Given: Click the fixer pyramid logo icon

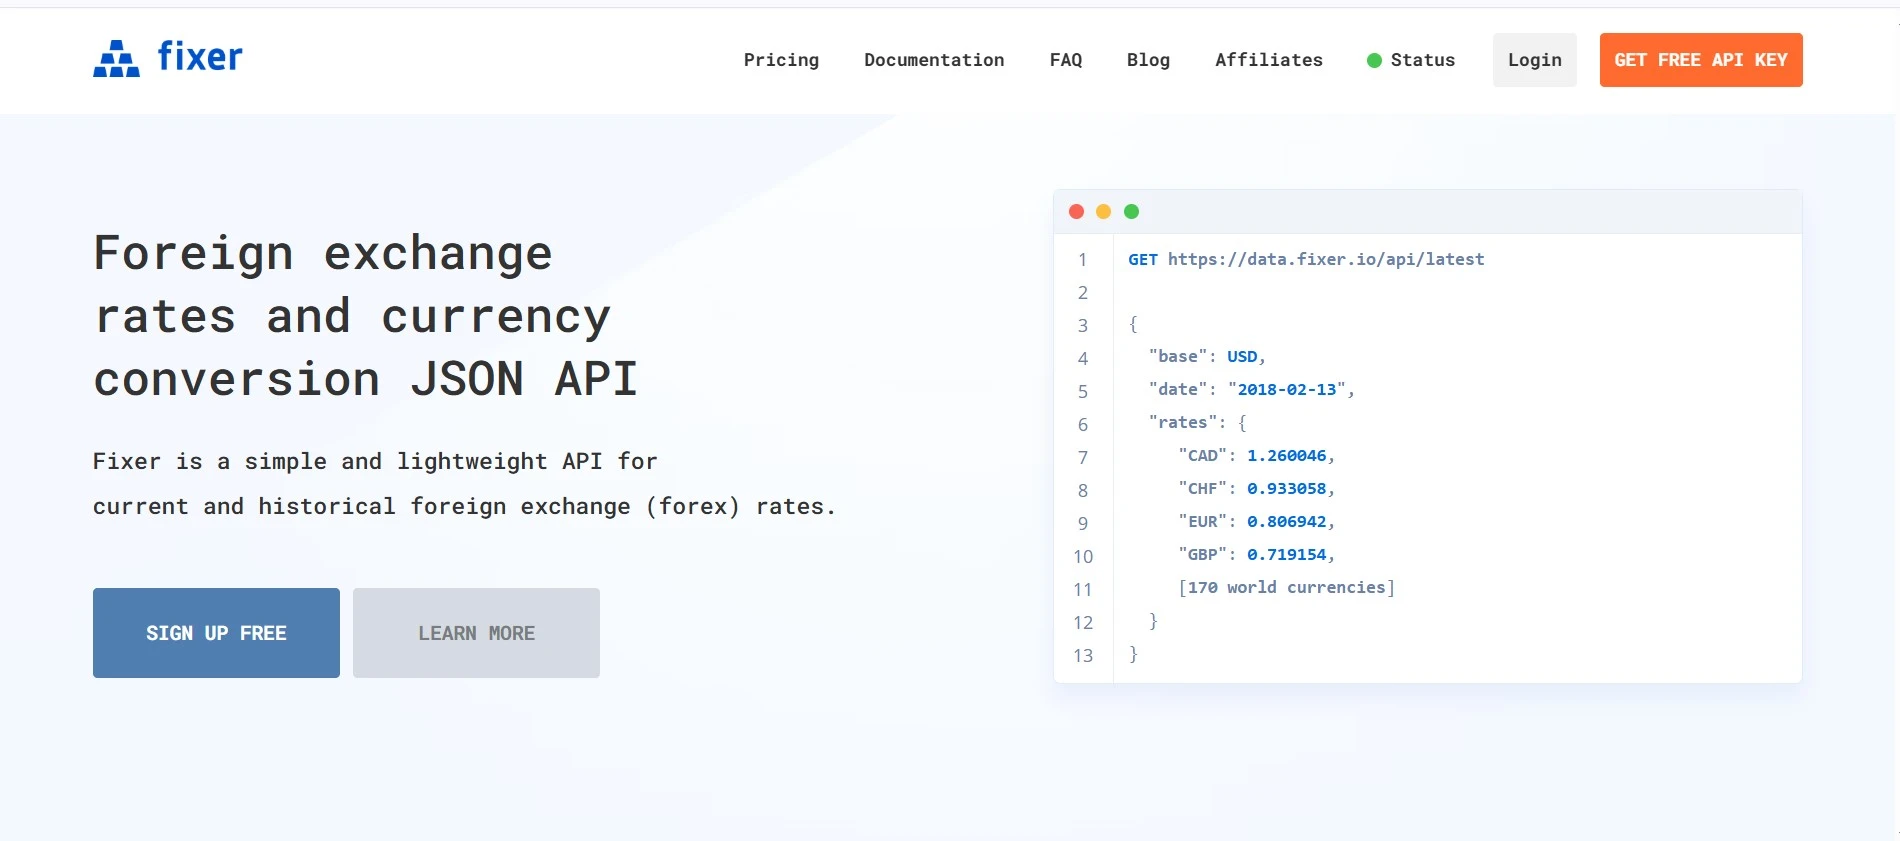Looking at the screenshot, I should [x=116, y=59].
